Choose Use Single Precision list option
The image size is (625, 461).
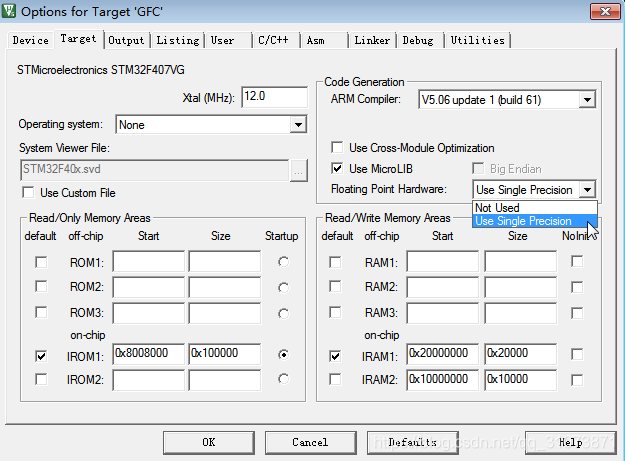[x=534, y=221]
